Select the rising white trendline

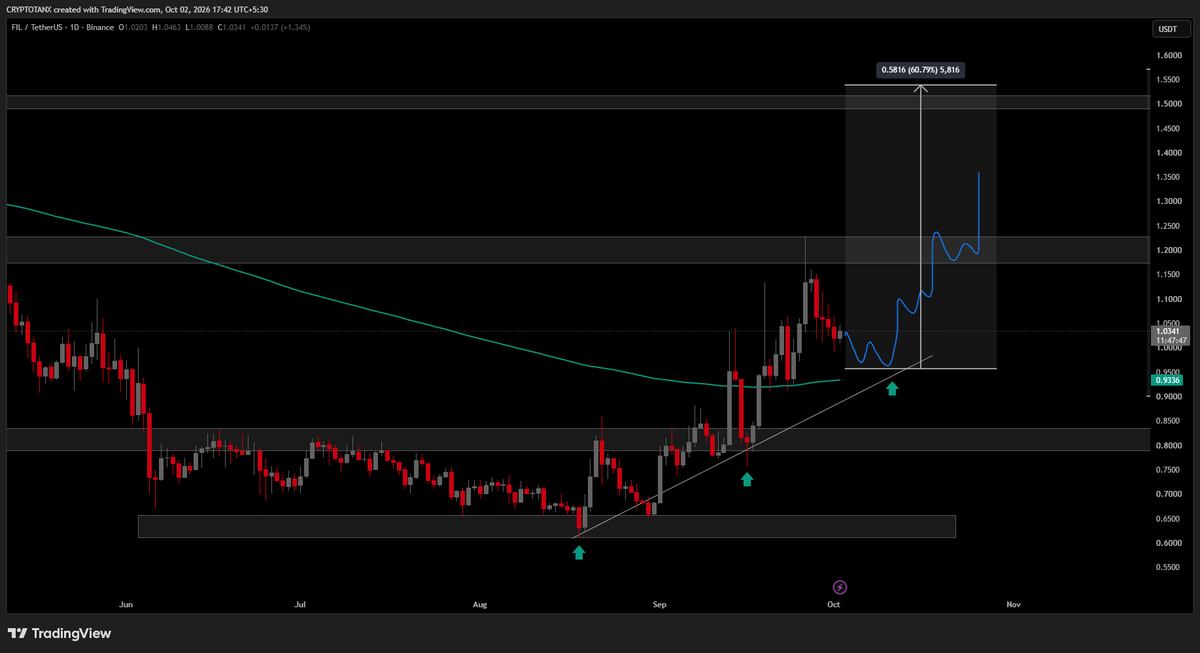750,447
